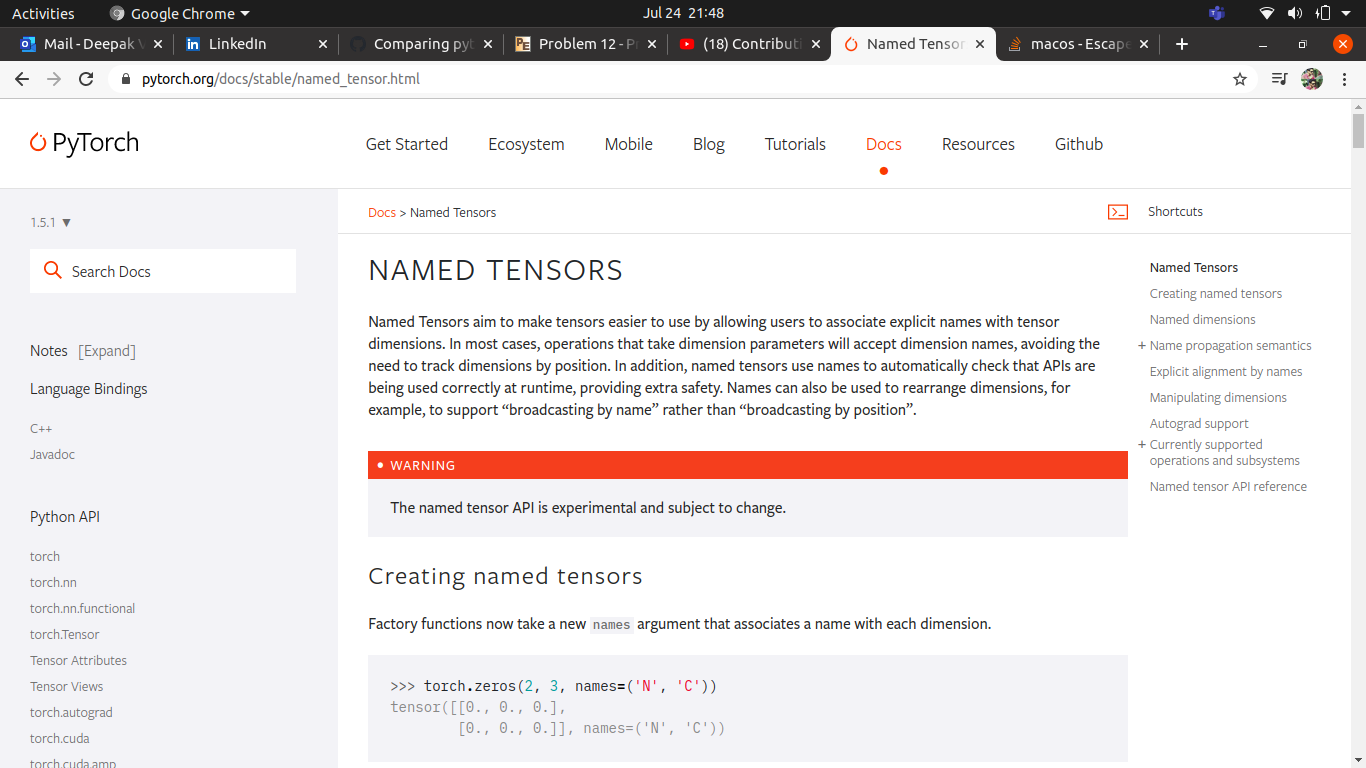Open the Google Chrome app menu in the top bar
Screen dimensions: 1366x768
click(x=179, y=13)
